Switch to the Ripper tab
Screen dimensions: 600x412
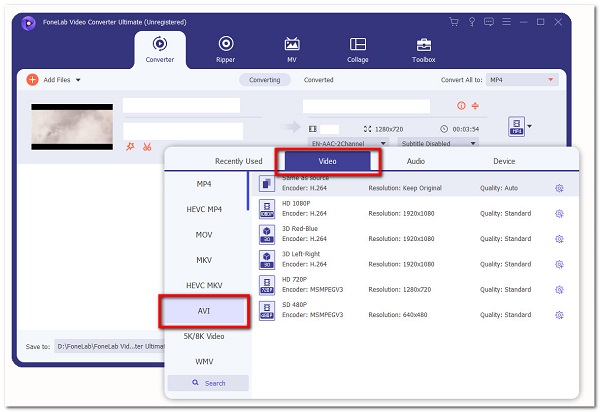[x=226, y=50]
